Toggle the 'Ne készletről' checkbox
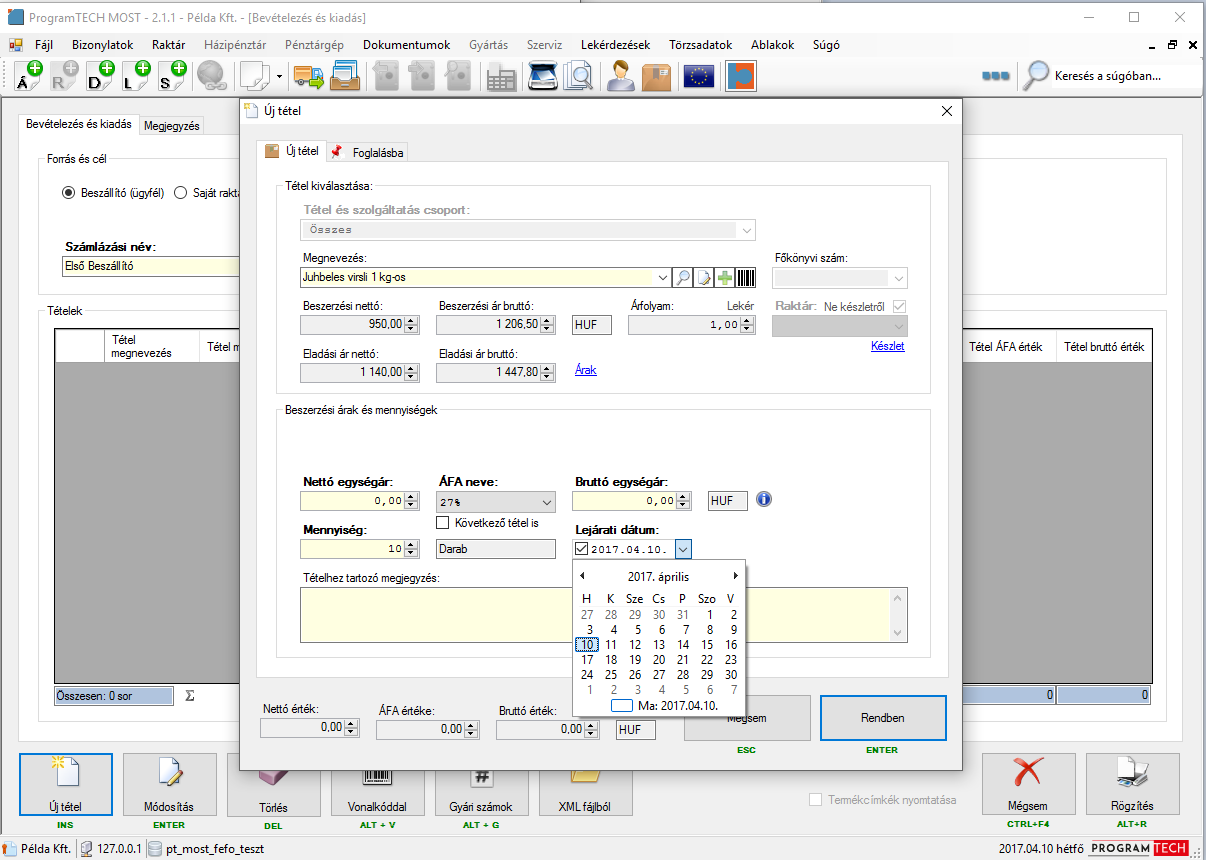Image resolution: width=1206 pixels, height=860 pixels. (899, 306)
